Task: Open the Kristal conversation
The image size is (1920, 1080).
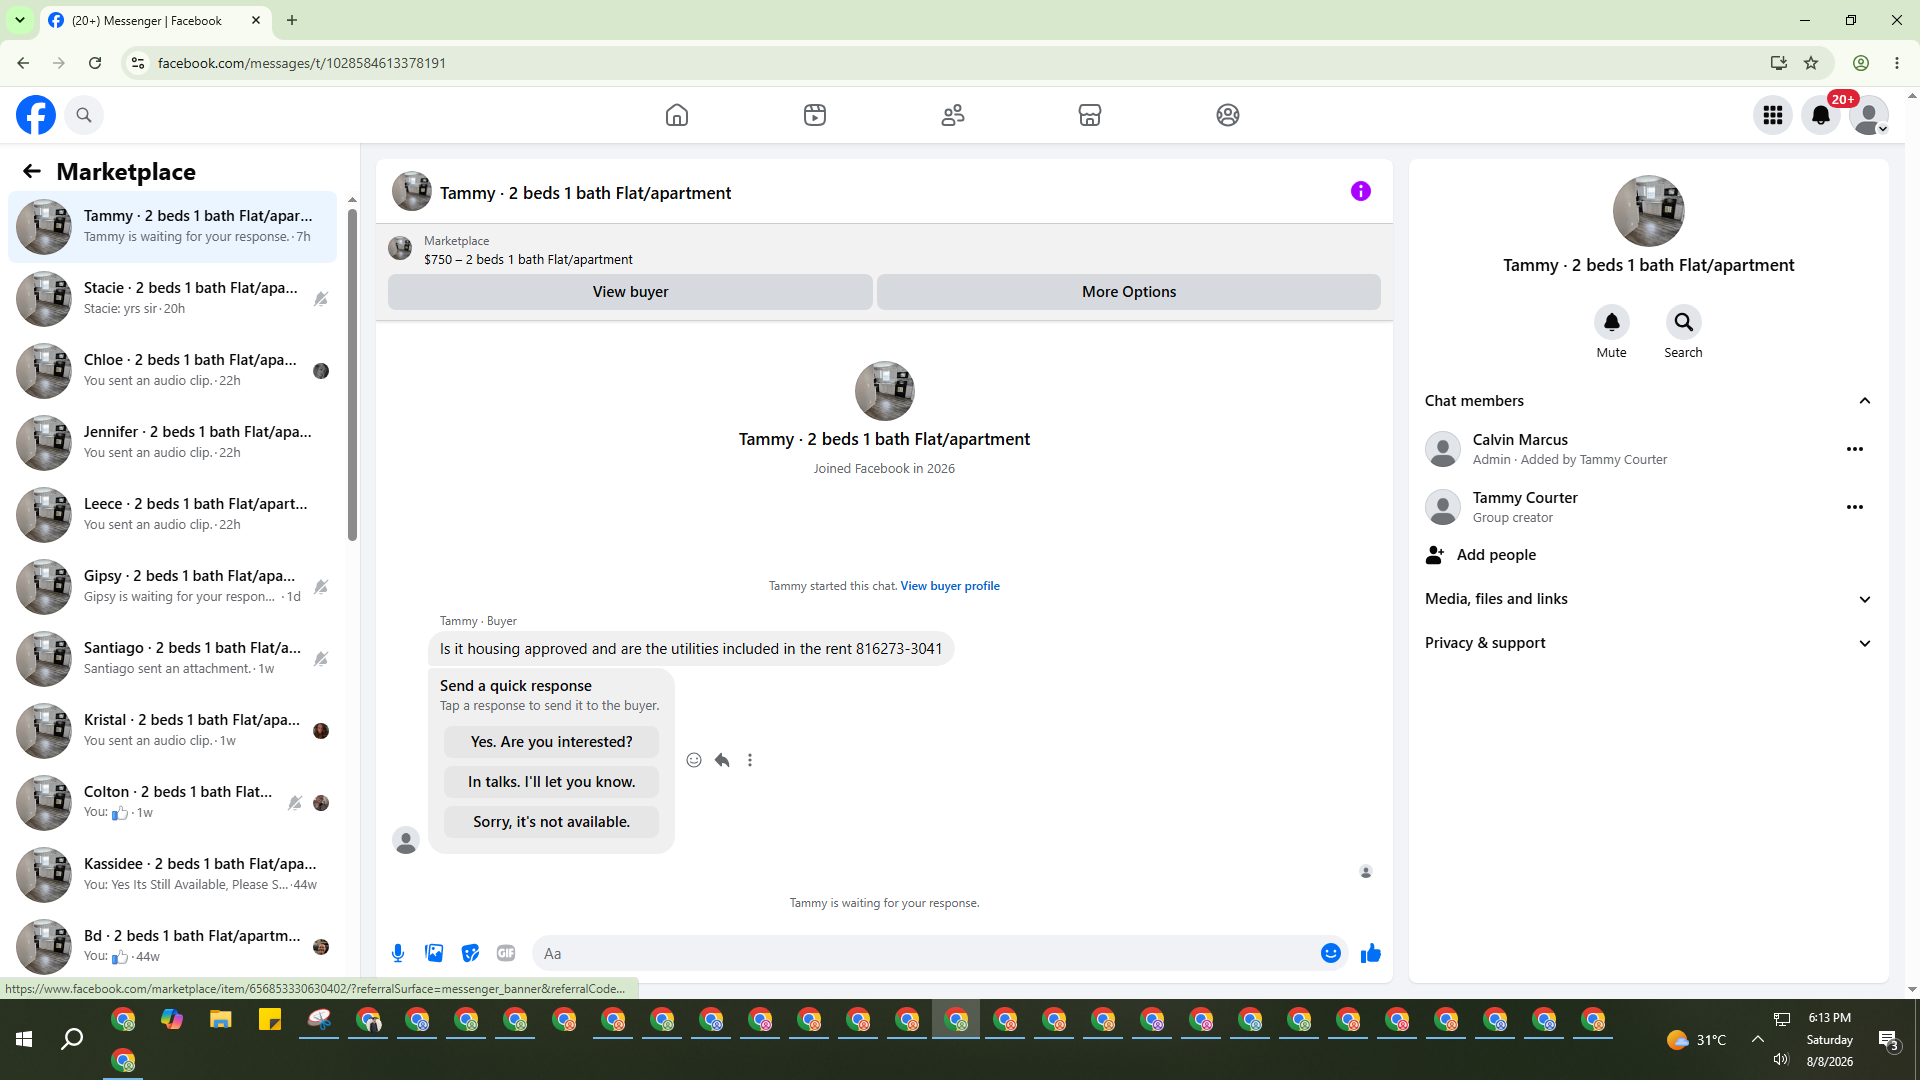Action: point(173,731)
